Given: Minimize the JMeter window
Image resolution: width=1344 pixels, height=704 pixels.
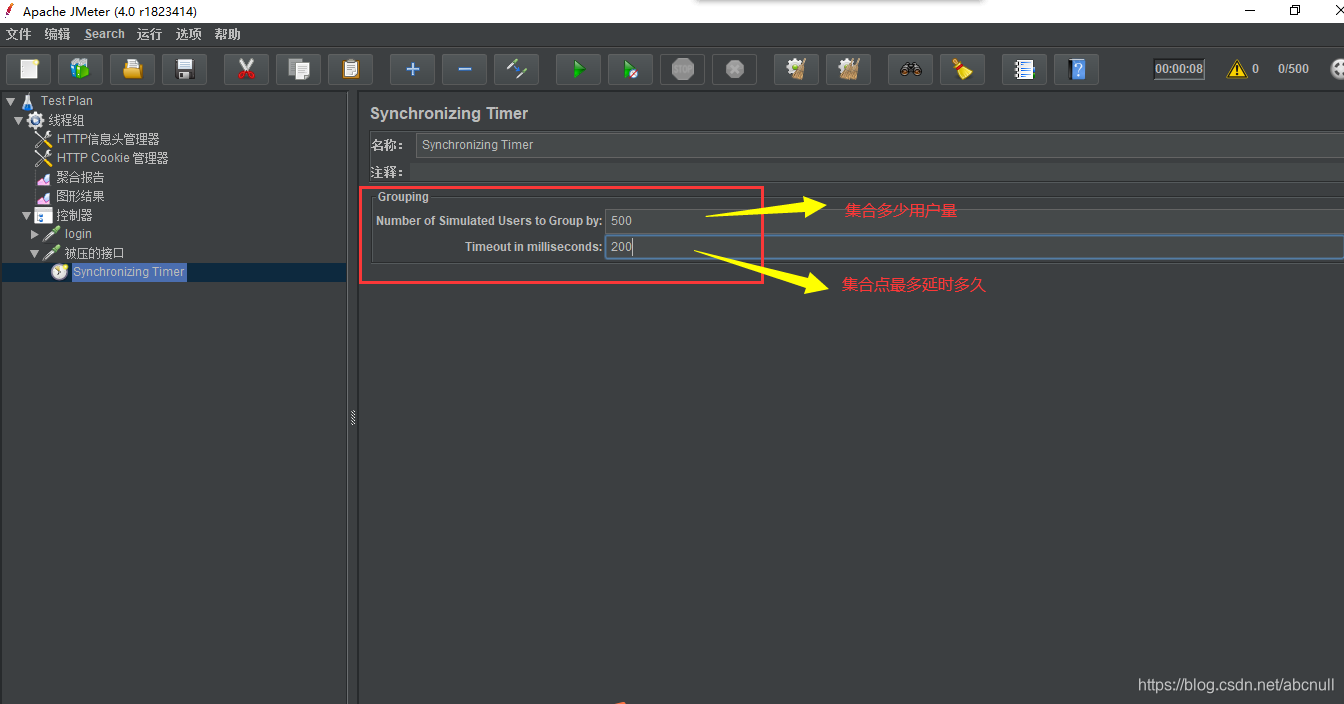Looking at the screenshot, I should pos(1251,11).
